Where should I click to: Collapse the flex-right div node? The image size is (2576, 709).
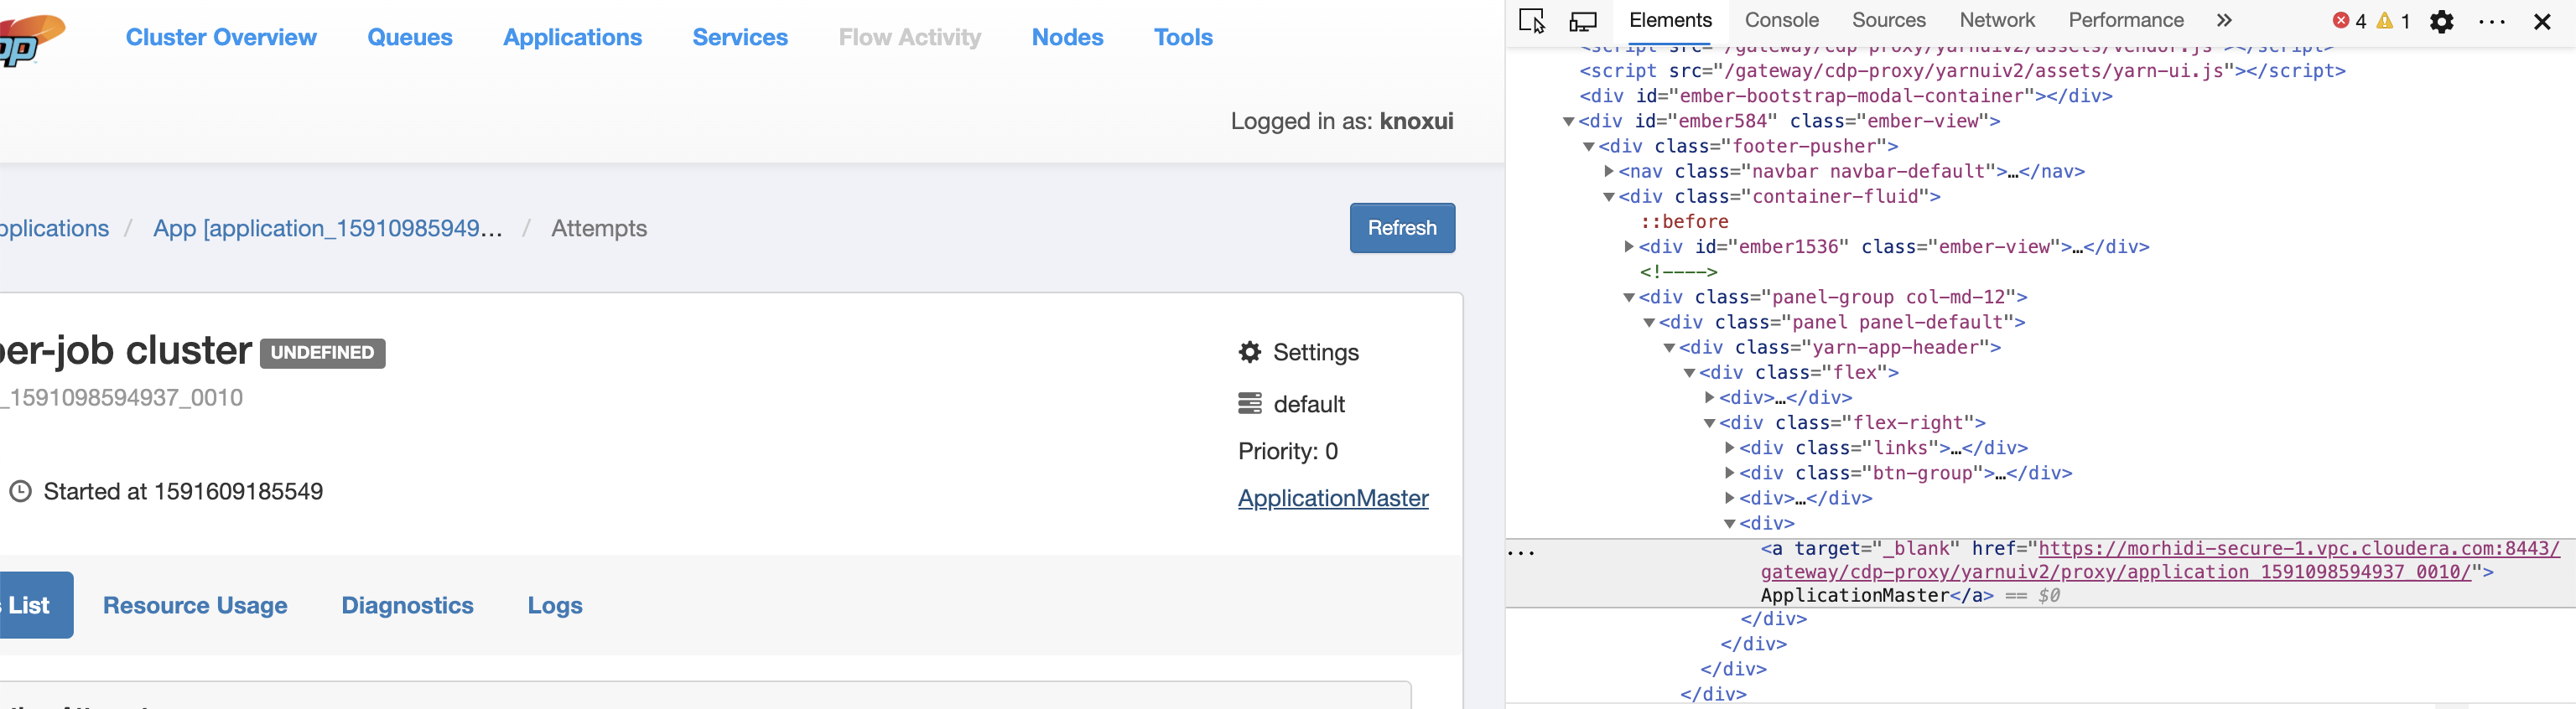click(x=1709, y=423)
